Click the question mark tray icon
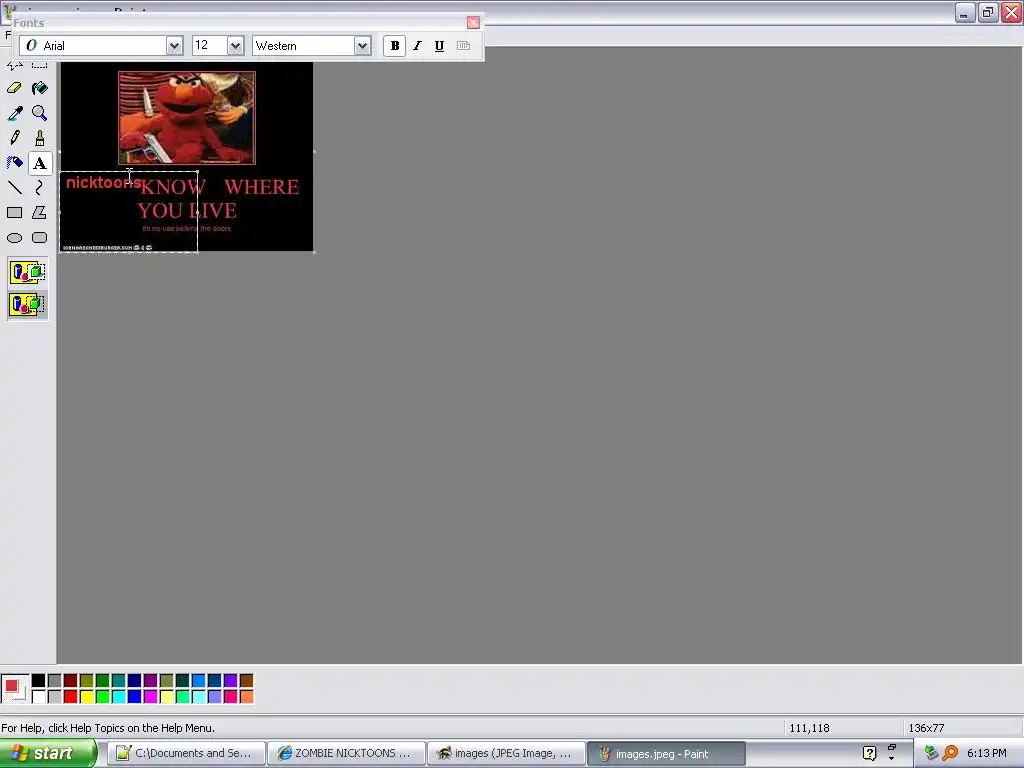This screenshot has height=768, width=1024. point(869,754)
